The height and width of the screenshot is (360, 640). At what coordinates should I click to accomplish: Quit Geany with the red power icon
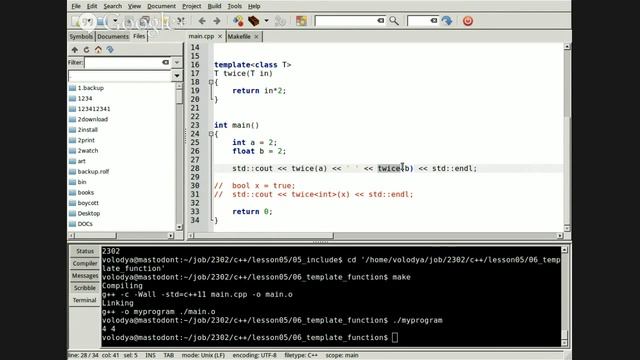468,21
